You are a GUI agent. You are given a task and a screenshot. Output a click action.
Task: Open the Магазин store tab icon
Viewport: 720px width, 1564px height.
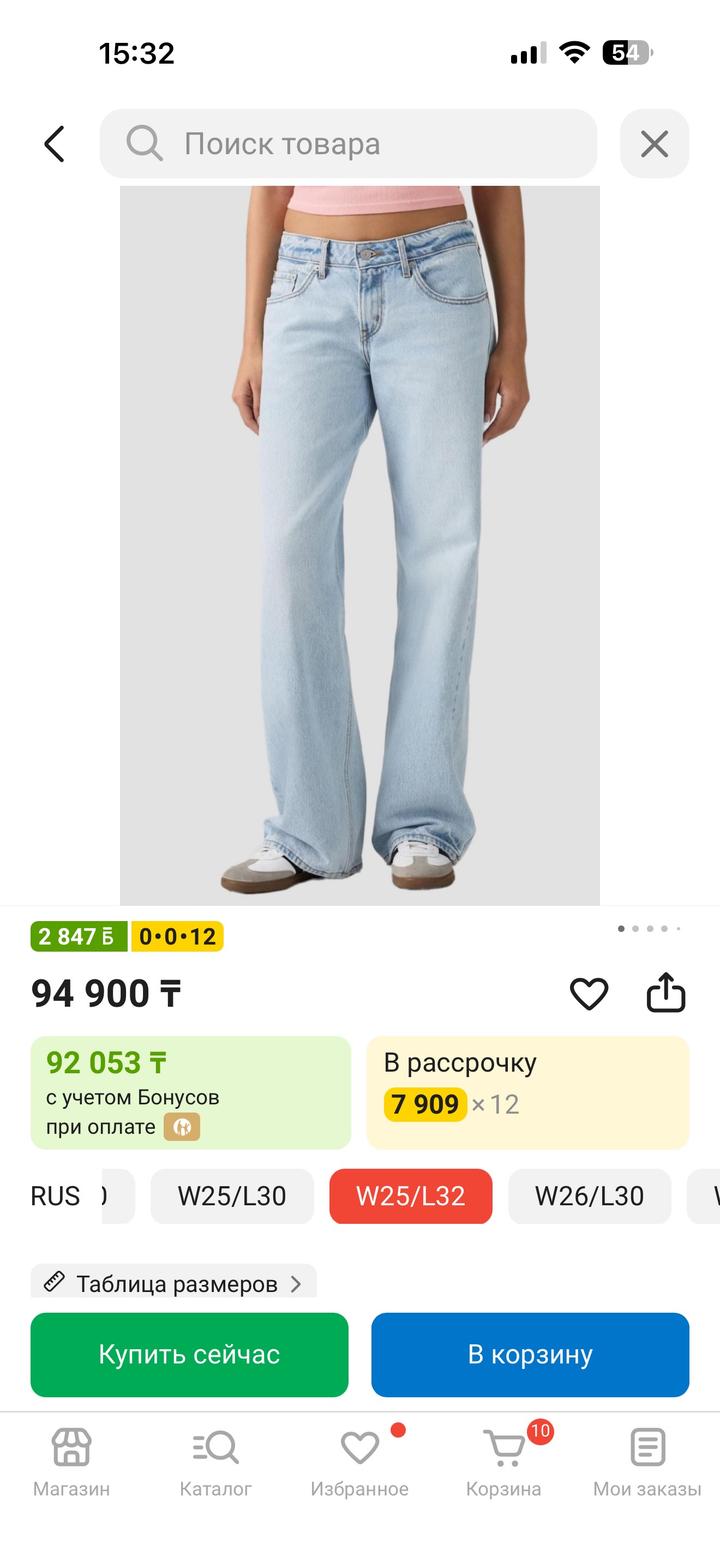pyautogui.click(x=71, y=1447)
